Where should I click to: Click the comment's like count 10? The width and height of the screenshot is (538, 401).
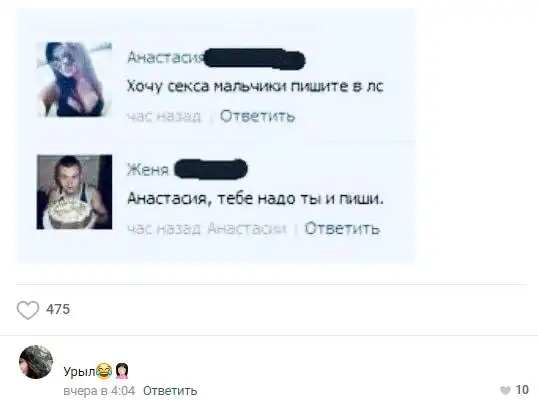(x=522, y=390)
